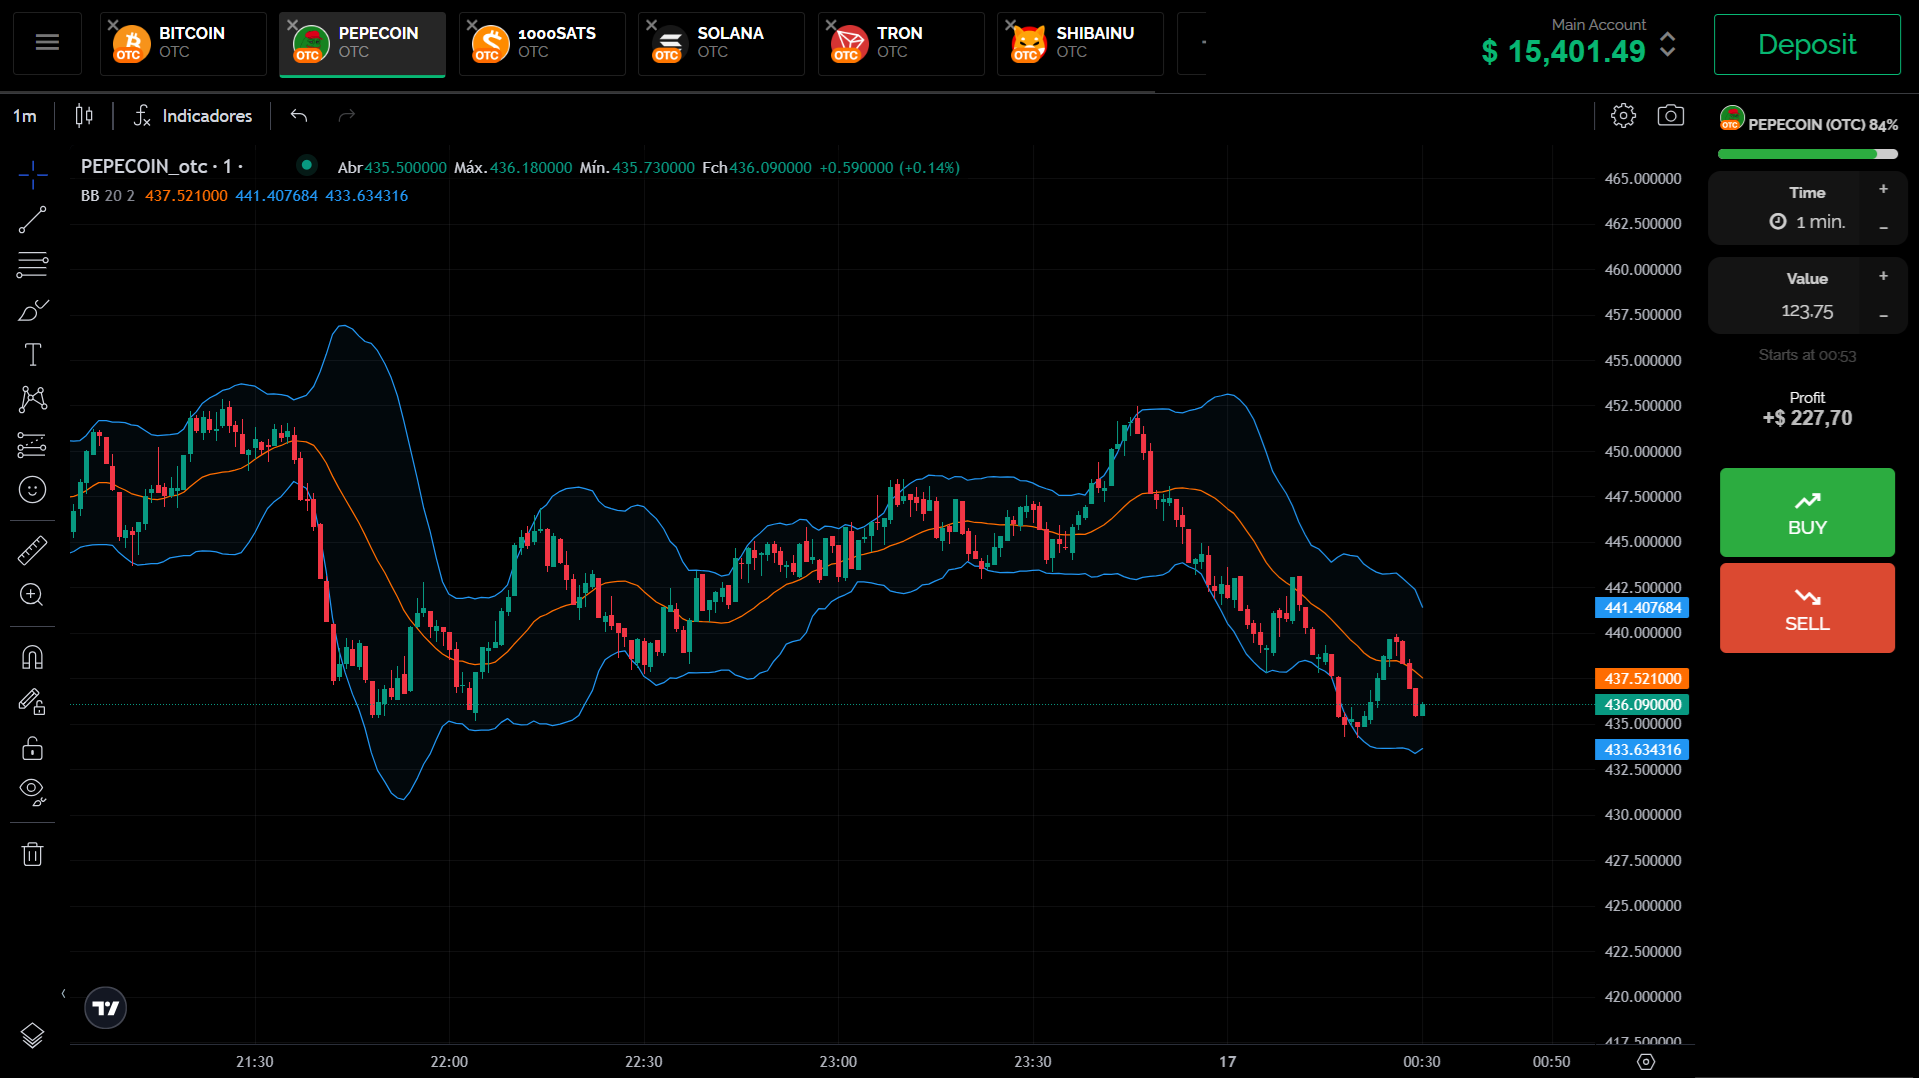1919x1078 pixels.
Task: Redo the last chart action
Action: coord(347,116)
